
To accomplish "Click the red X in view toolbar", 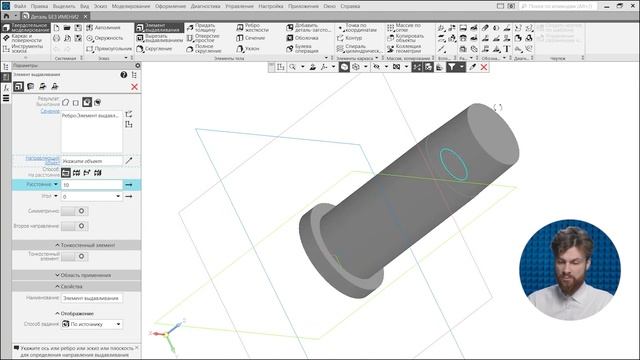I will click(x=484, y=67).
